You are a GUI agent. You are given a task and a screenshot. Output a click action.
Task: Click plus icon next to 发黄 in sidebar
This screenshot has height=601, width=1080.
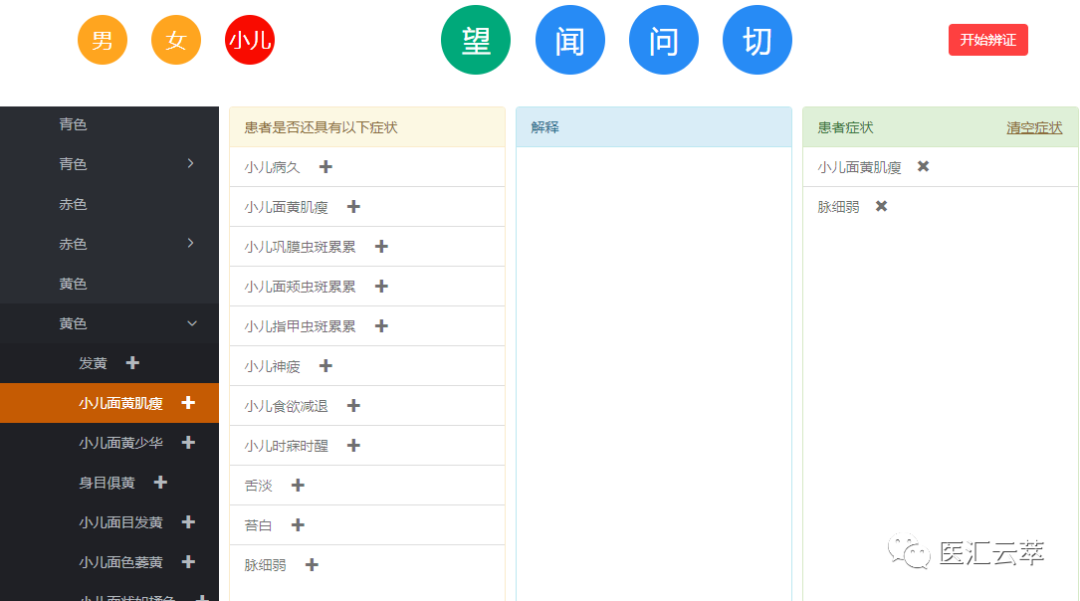click(x=132, y=363)
